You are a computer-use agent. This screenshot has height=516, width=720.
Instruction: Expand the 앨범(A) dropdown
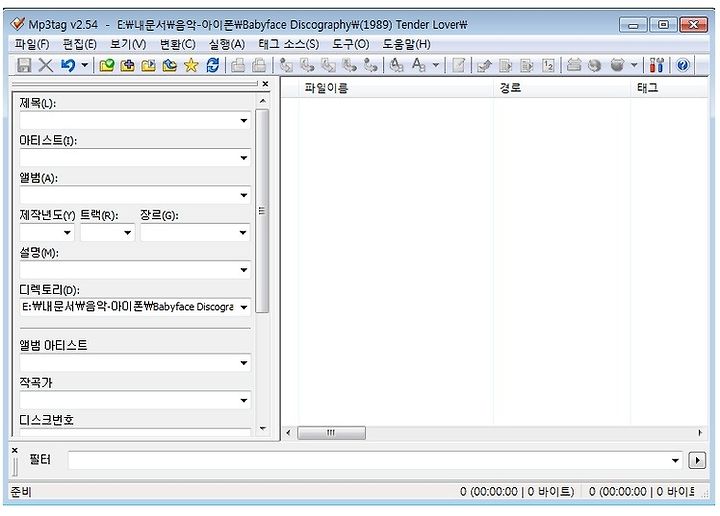click(244, 196)
